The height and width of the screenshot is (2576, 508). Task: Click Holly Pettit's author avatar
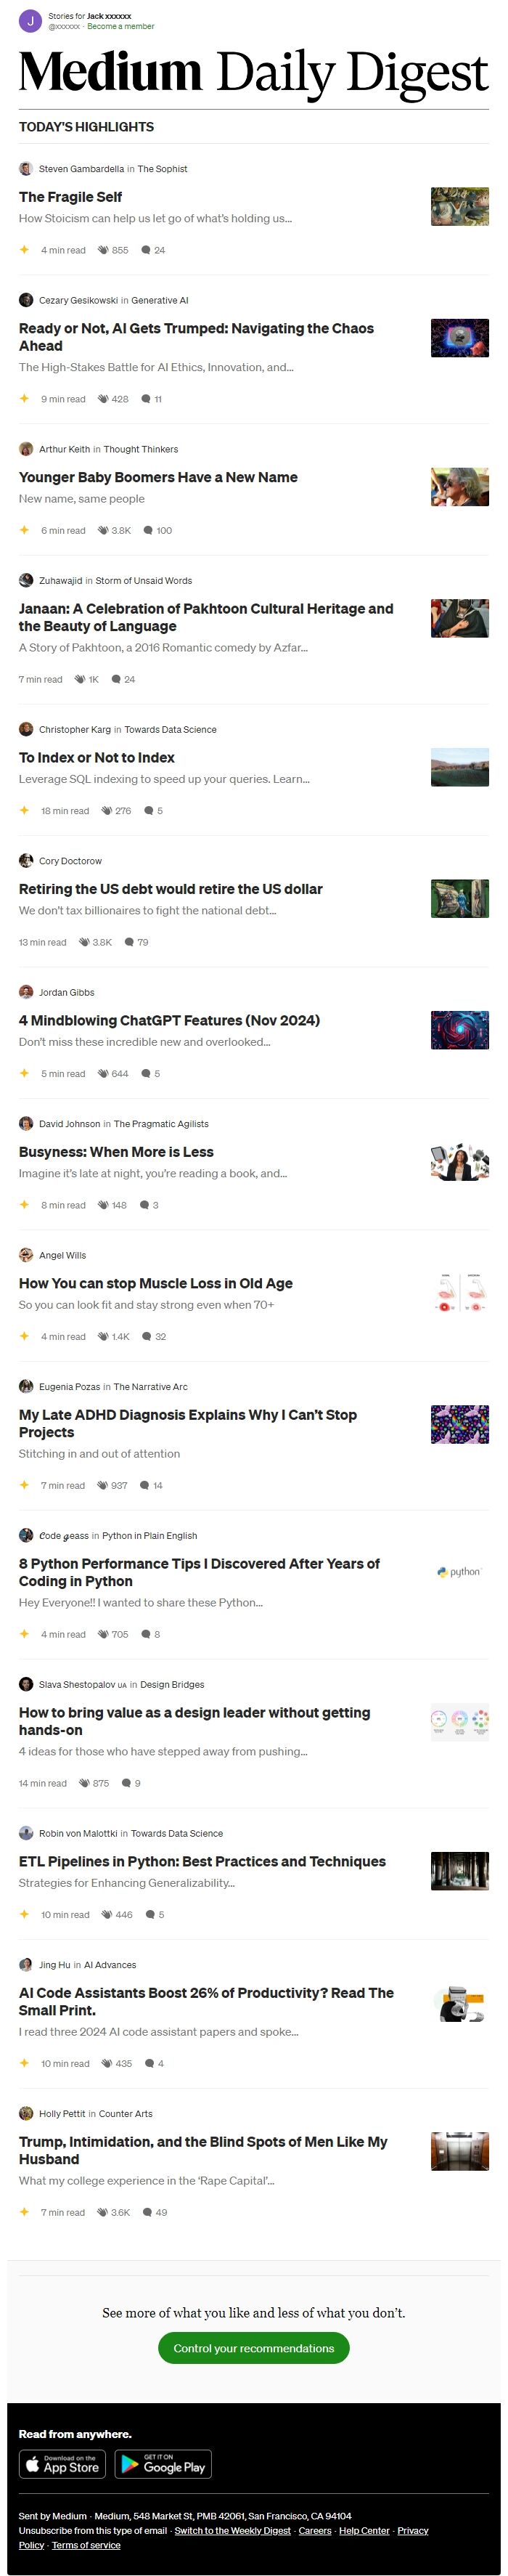pyautogui.click(x=26, y=2114)
